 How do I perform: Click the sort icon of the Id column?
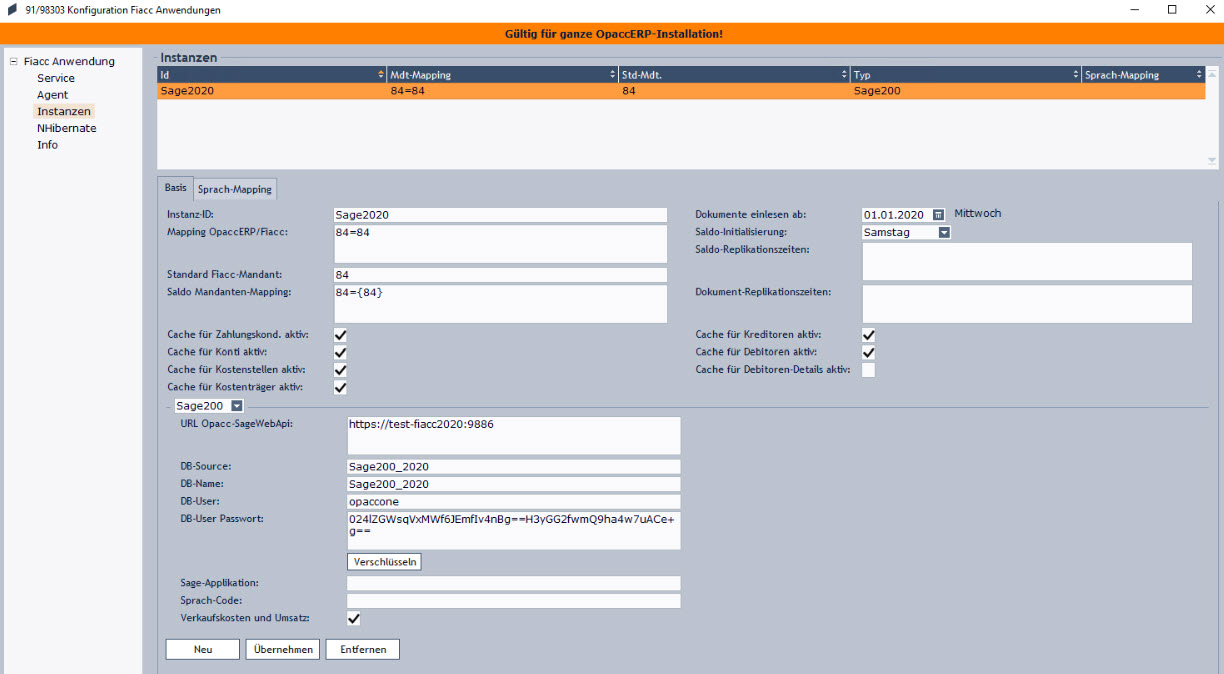point(381,75)
